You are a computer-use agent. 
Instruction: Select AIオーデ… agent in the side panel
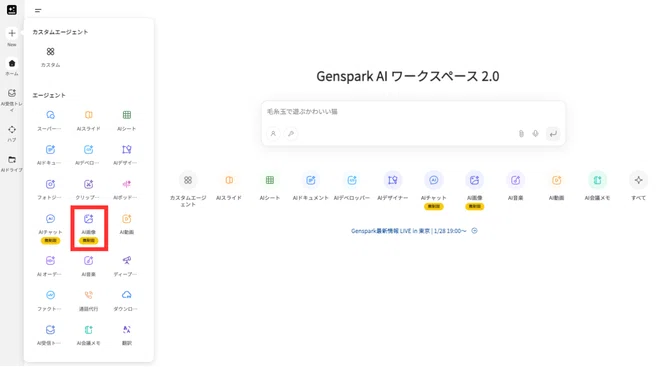(x=50, y=266)
